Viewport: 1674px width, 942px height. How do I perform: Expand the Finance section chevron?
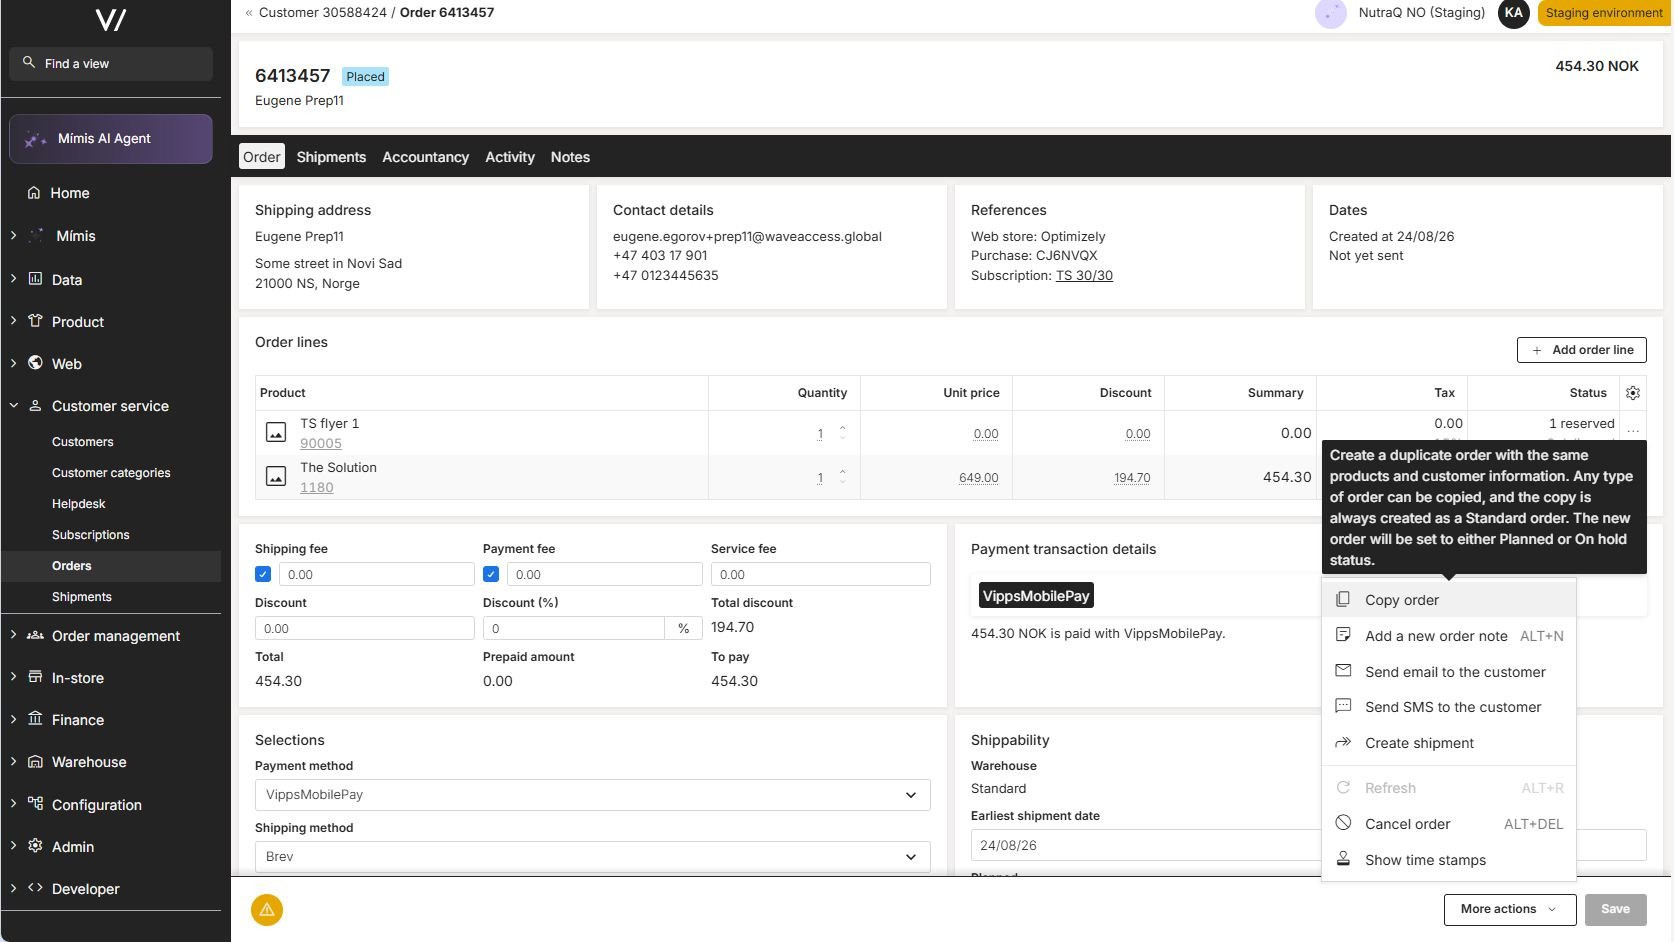point(13,719)
